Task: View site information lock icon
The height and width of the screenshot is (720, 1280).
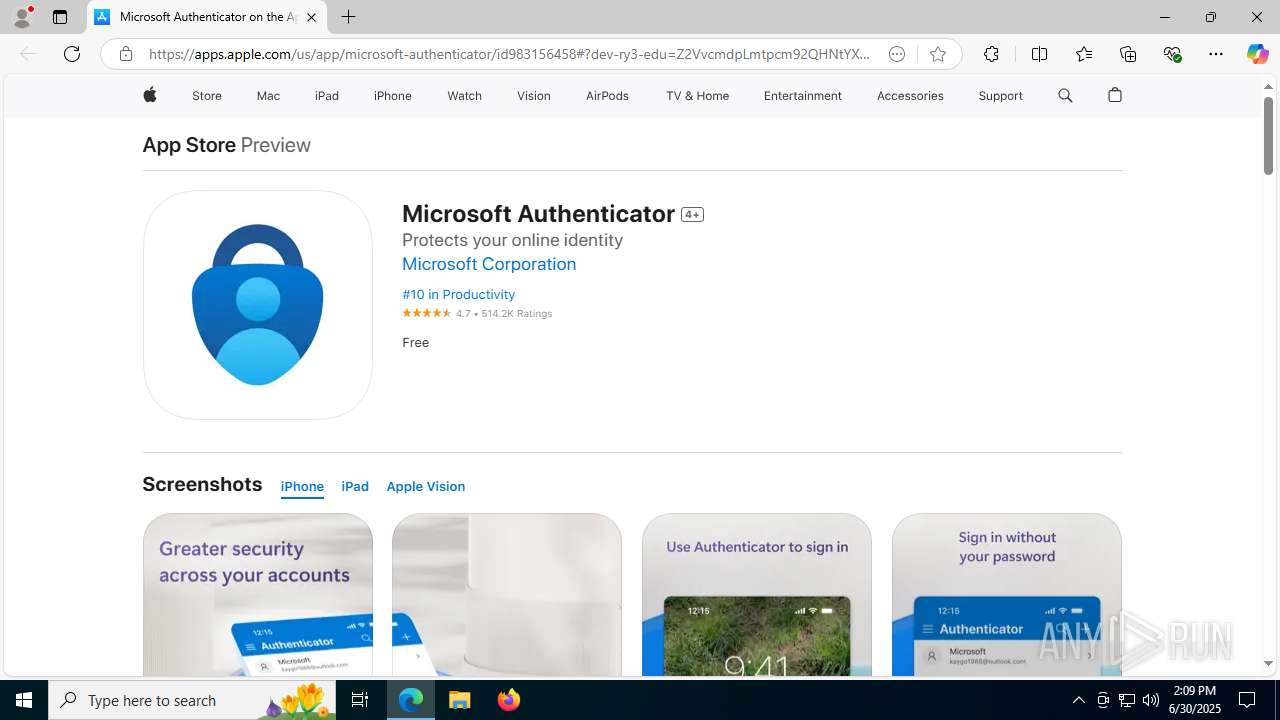Action: coord(125,54)
